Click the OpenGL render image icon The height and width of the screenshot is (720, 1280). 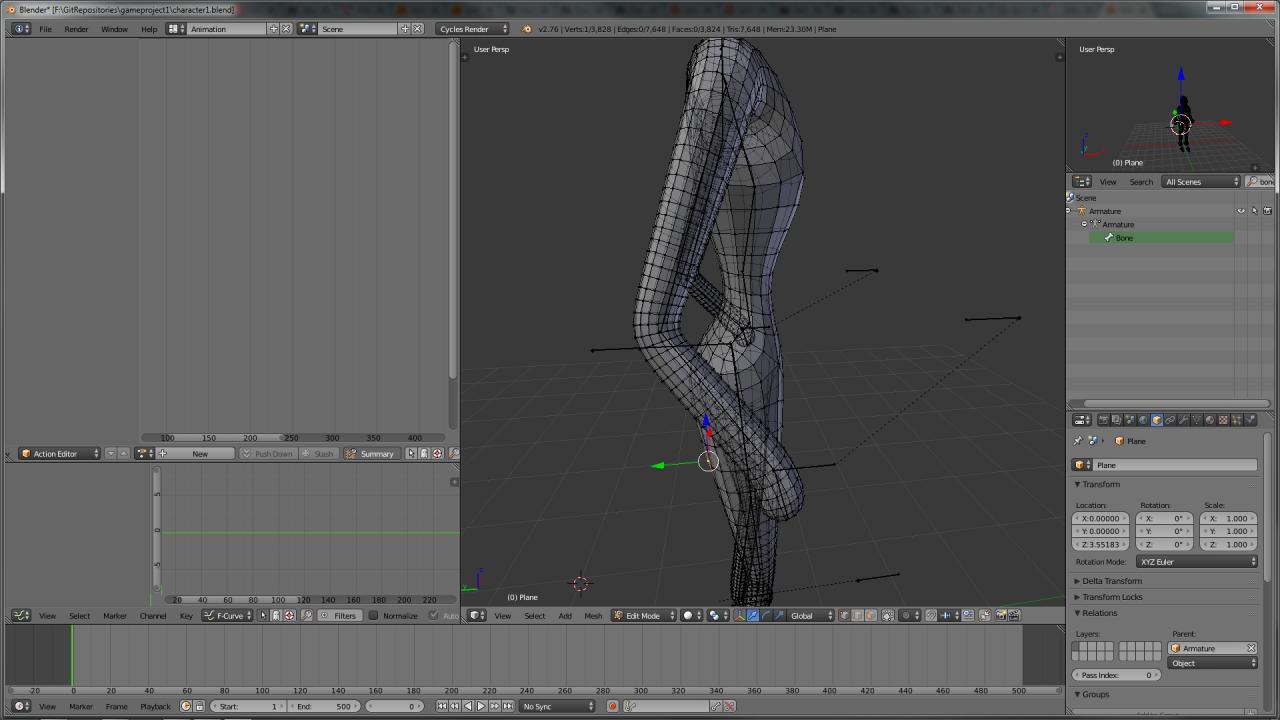[x=1001, y=615]
